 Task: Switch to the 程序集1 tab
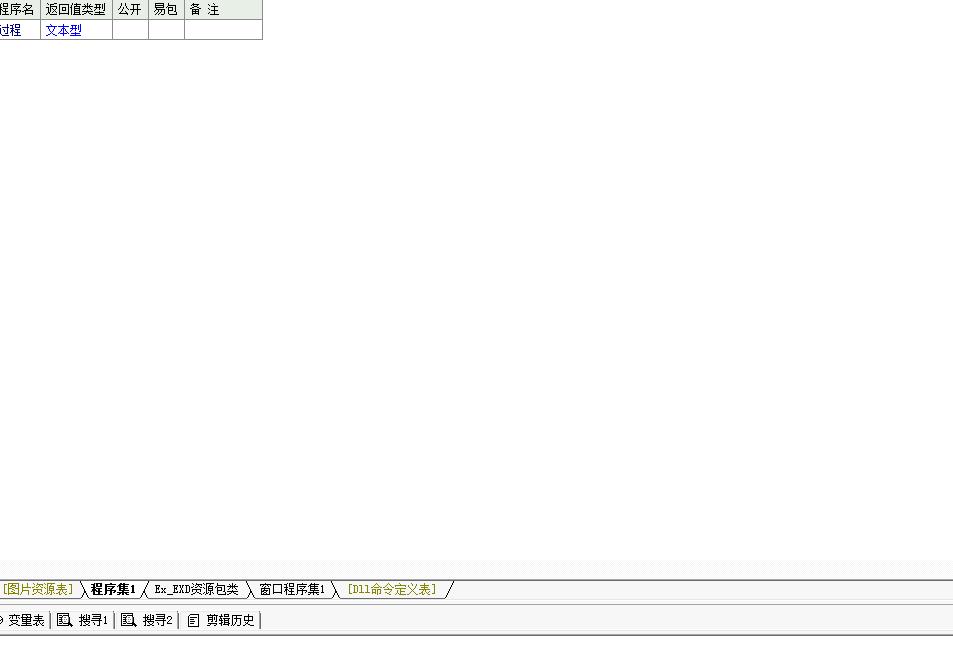pos(113,589)
